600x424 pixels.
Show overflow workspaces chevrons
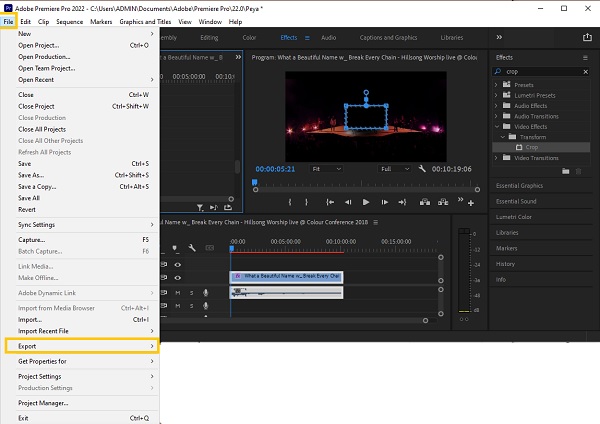tap(499, 37)
